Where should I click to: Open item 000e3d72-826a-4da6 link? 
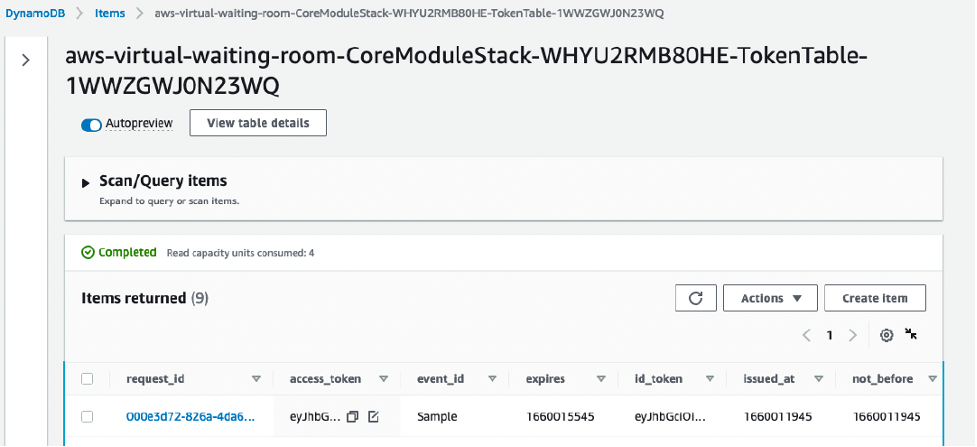191,416
